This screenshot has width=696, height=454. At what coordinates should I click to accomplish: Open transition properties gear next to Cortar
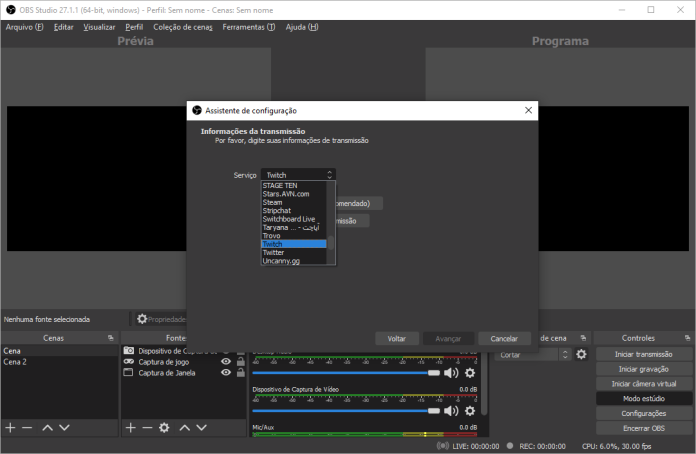coord(581,354)
